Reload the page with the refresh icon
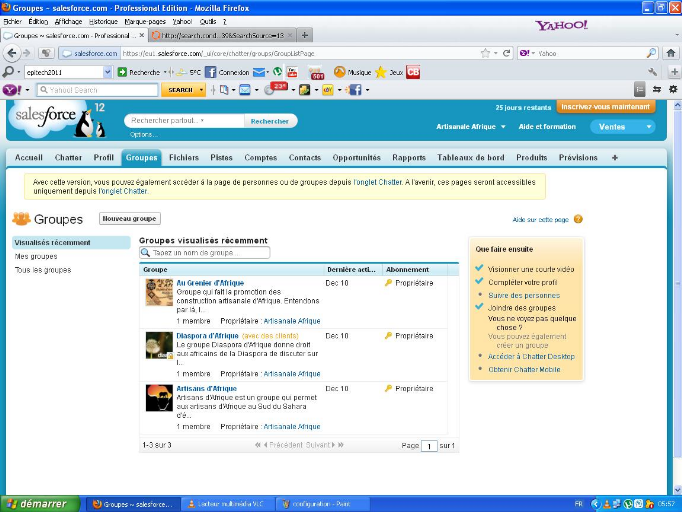The height and width of the screenshot is (512, 682). (506, 53)
